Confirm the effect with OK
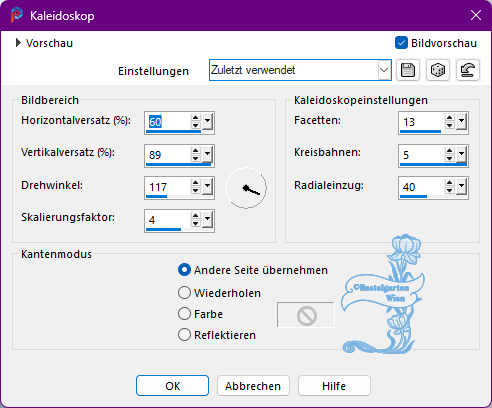Screen dimensions: 492x408 [x=172, y=386]
